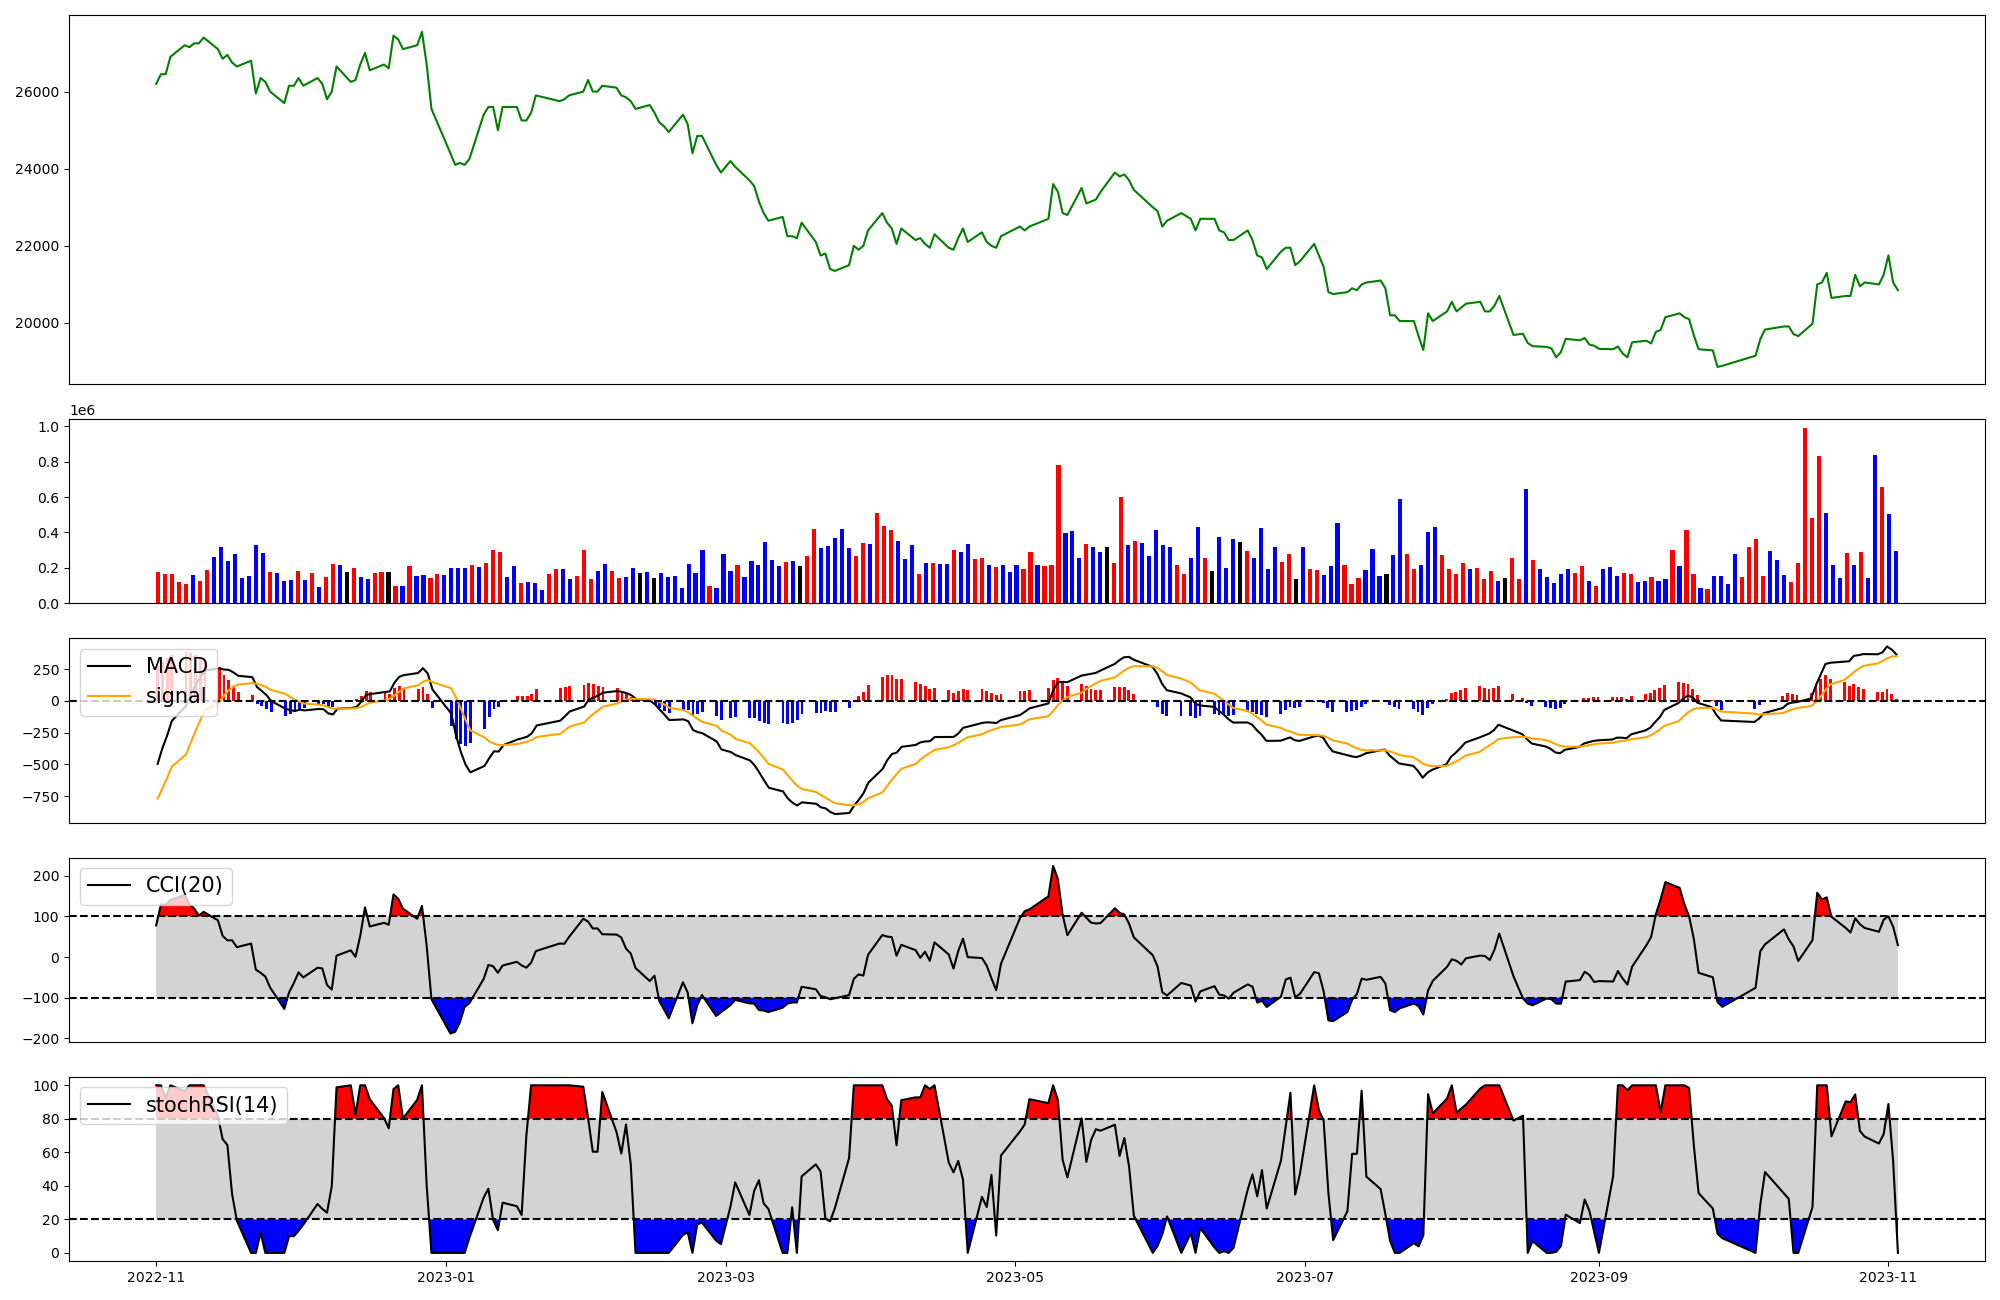The image size is (2000, 1300).
Task: Select the CCI(20) legend entry
Action: click(185, 885)
